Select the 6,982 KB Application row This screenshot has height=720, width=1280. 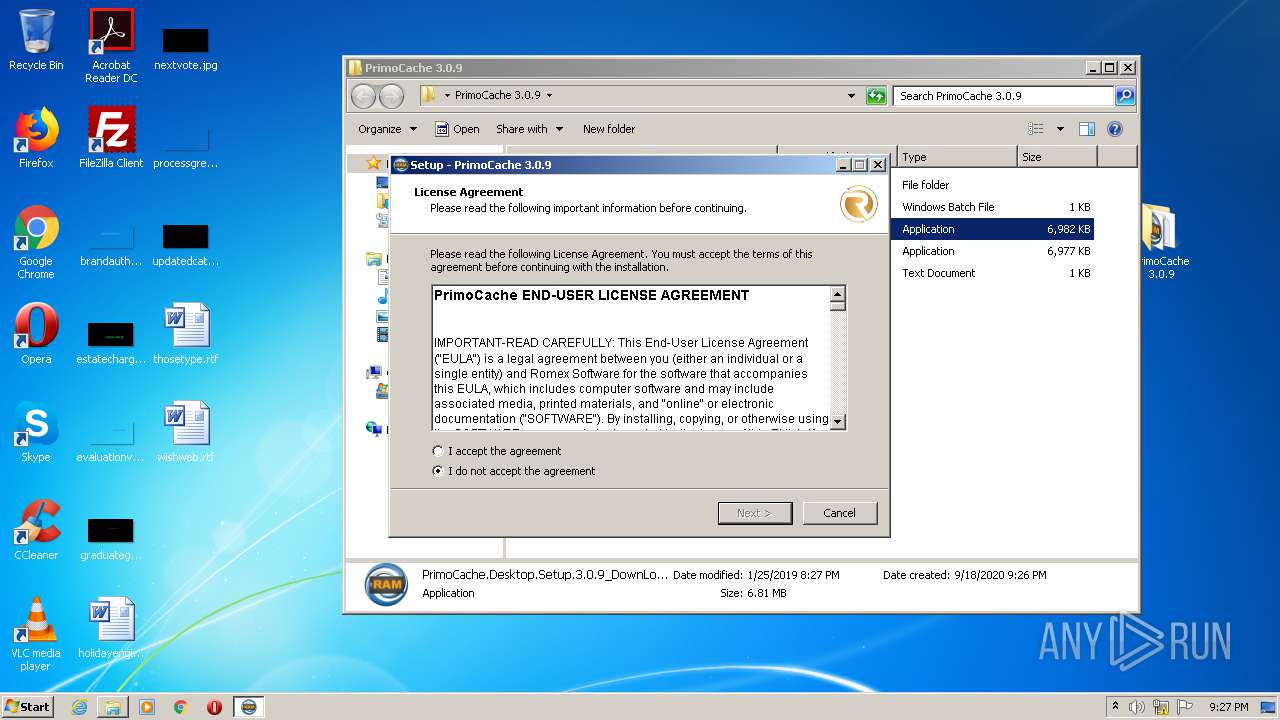click(992, 229)
